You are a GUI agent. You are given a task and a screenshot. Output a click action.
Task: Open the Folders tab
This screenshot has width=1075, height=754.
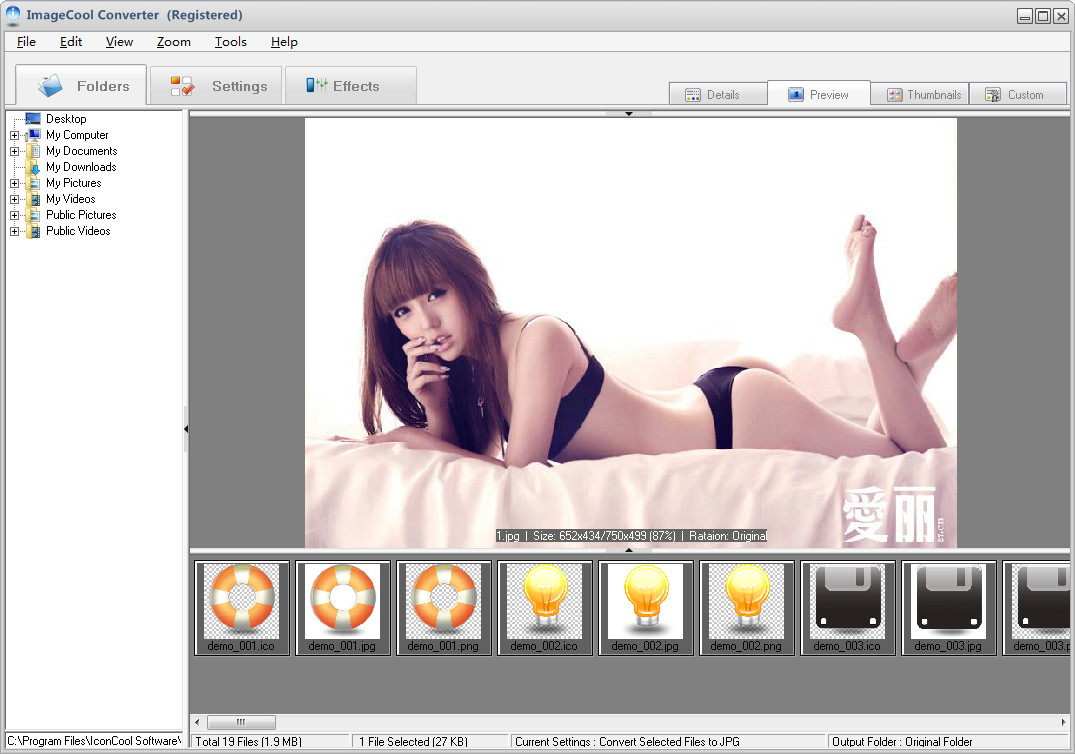(82, 86)
